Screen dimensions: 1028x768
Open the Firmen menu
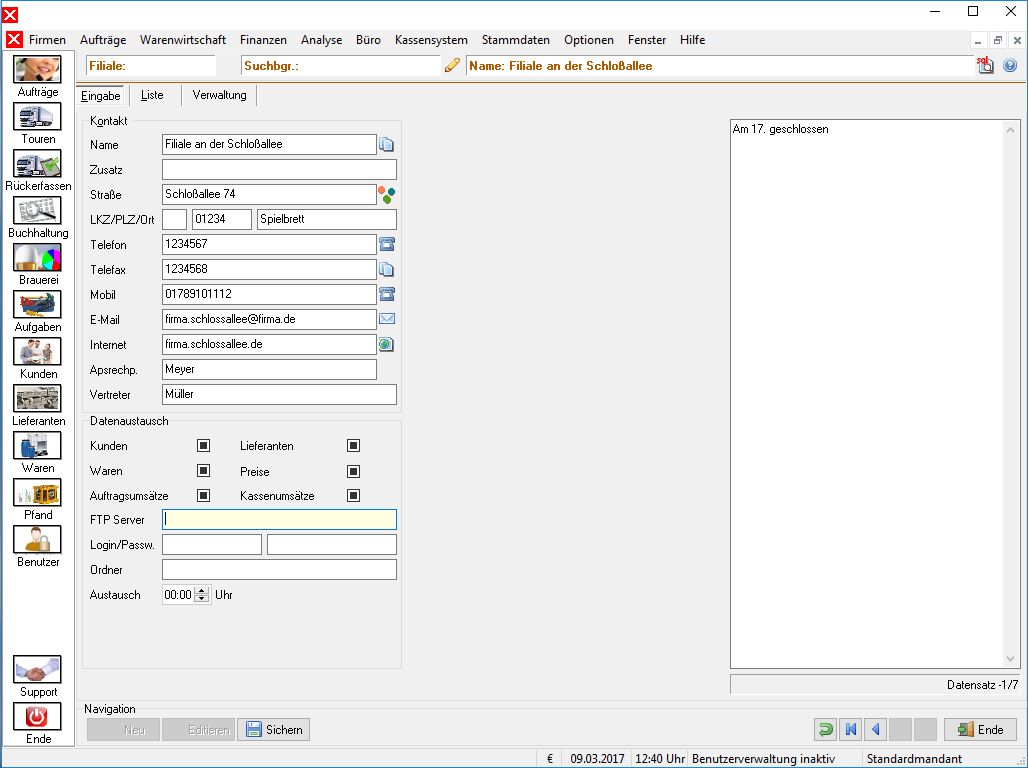click(47, 40)
